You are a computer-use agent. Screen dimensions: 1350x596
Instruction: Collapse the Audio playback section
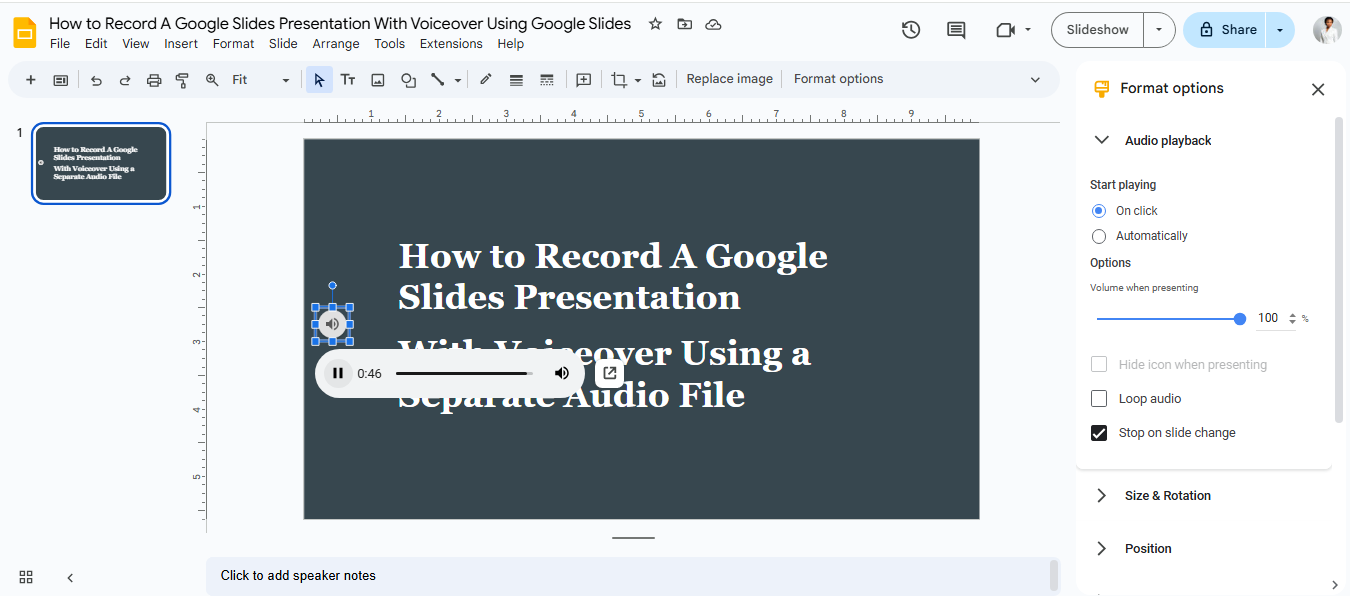(1102, 141)
